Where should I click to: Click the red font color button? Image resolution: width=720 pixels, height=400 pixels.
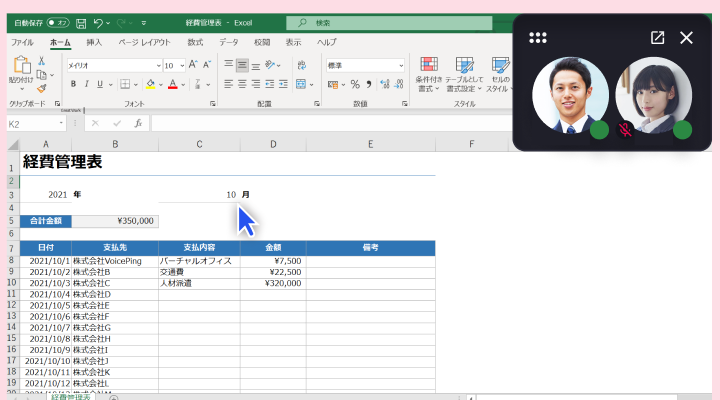click(172, 84)
